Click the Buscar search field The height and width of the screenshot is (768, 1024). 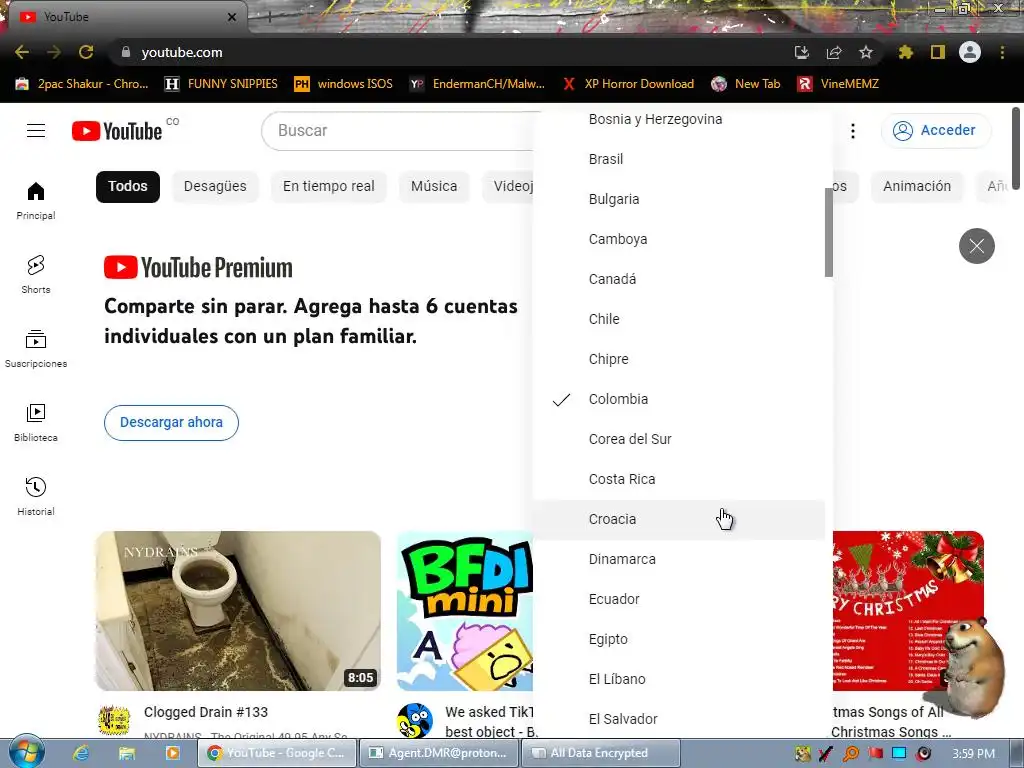(x=398, y=131)
